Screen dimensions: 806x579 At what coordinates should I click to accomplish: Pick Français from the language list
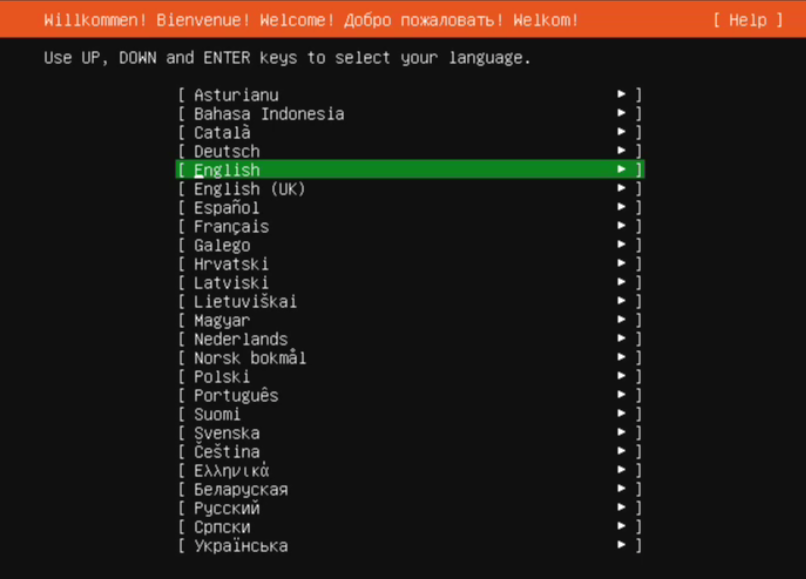410,226
